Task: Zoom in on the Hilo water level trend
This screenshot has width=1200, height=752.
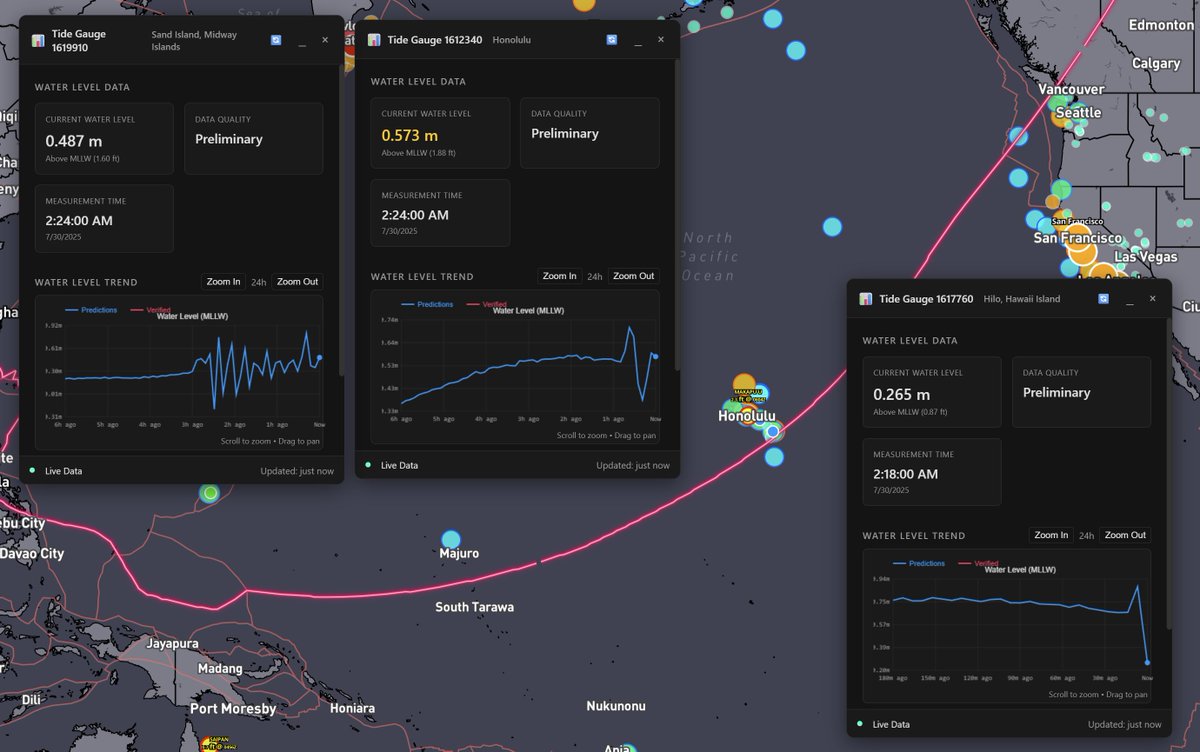Action: (x=1051, y=535)
